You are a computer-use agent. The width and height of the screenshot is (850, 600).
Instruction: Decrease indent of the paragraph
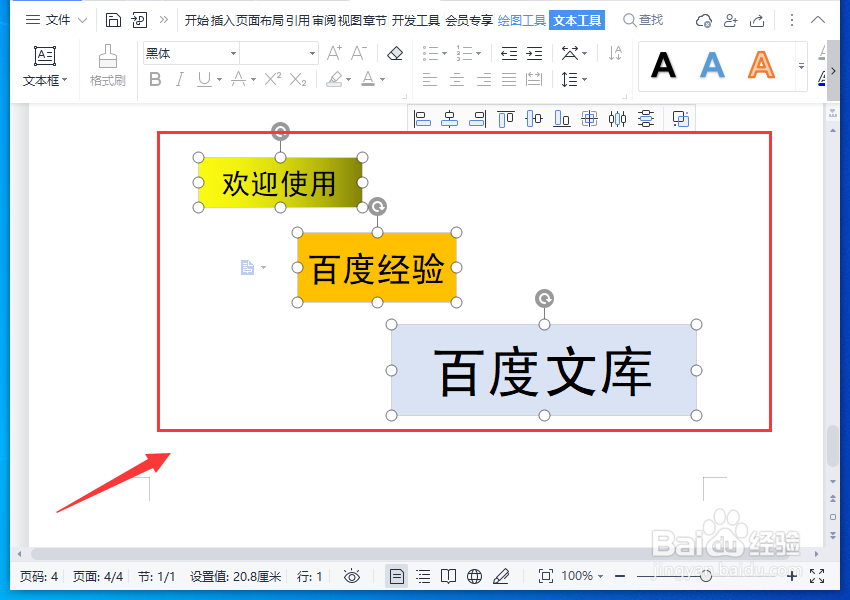point(508,53)
